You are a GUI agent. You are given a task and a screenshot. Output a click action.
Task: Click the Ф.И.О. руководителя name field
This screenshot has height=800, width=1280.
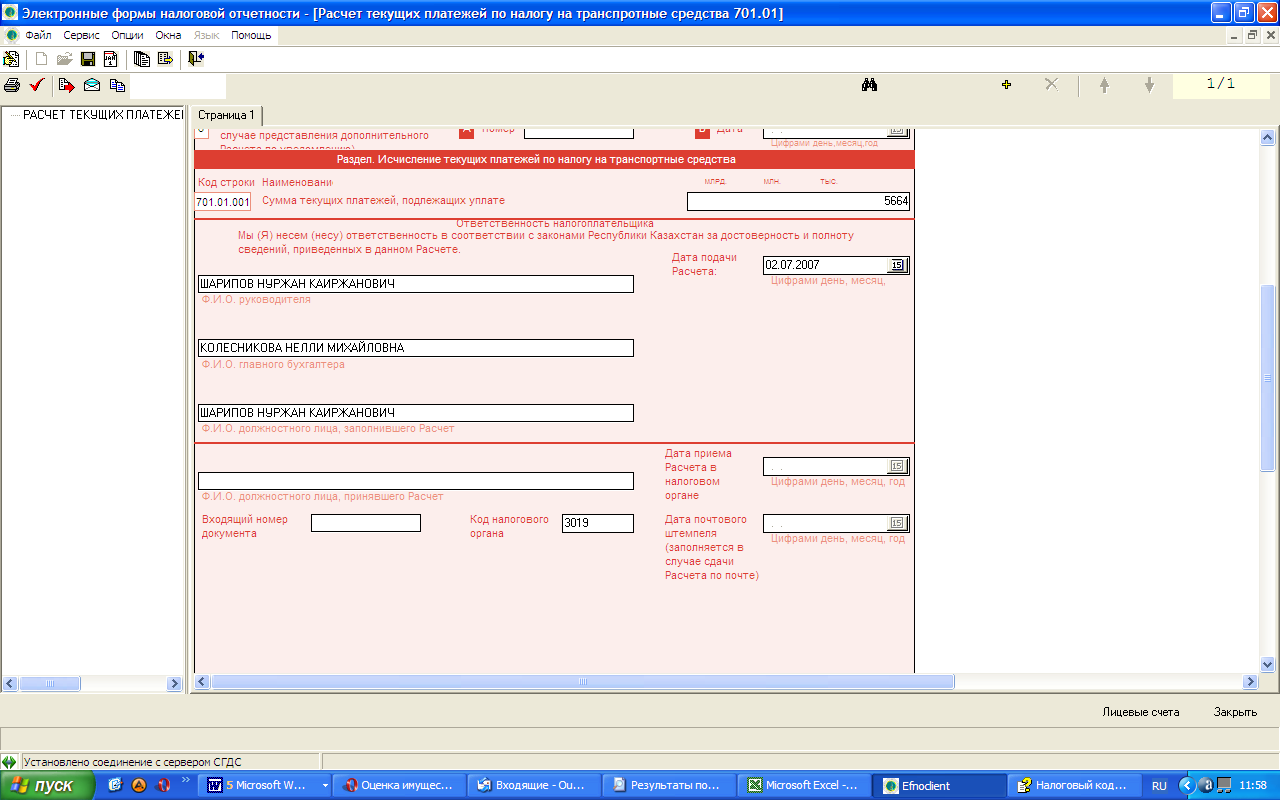(x=416, y=284)
